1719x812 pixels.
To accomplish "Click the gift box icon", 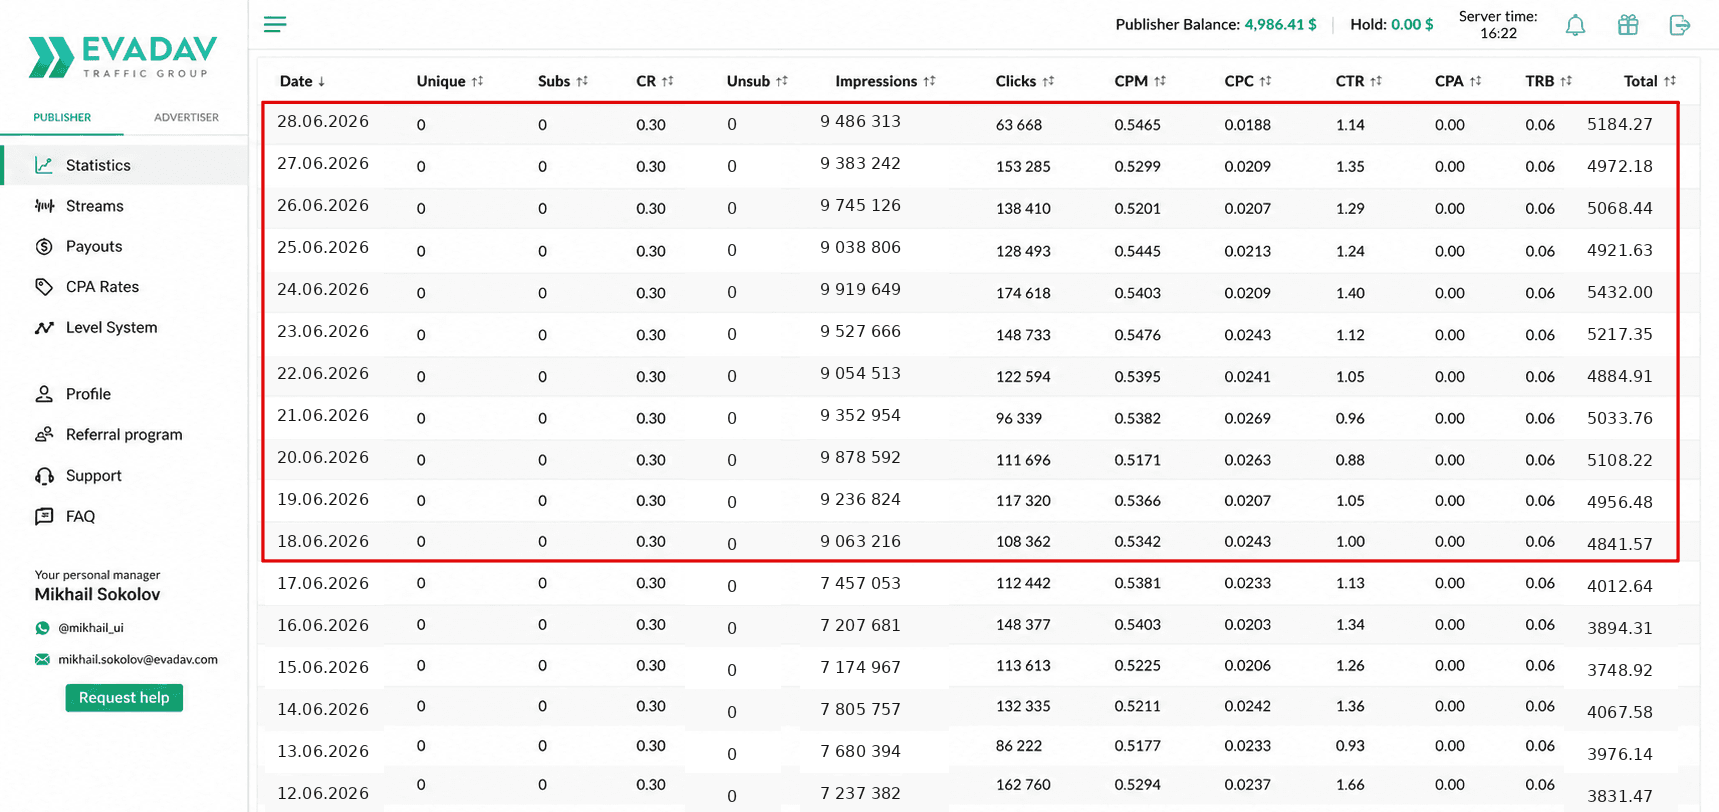I will pyautogui.click(x=1628, y=25).
